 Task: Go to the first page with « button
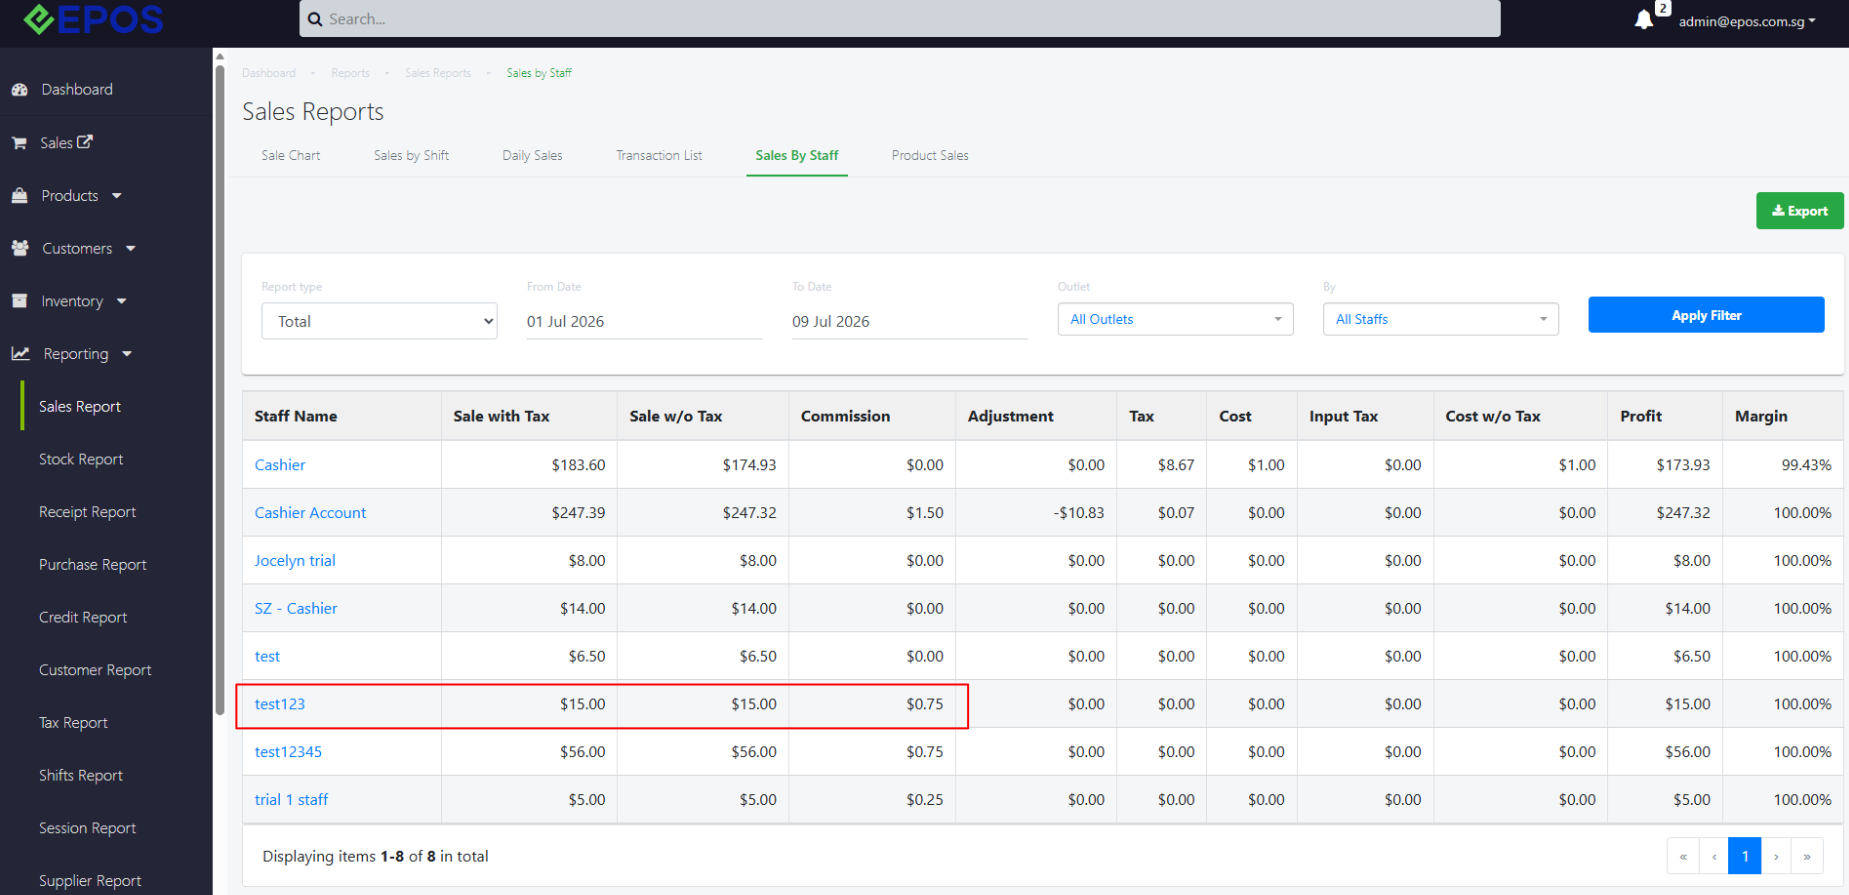click(x=1683, y=856)
